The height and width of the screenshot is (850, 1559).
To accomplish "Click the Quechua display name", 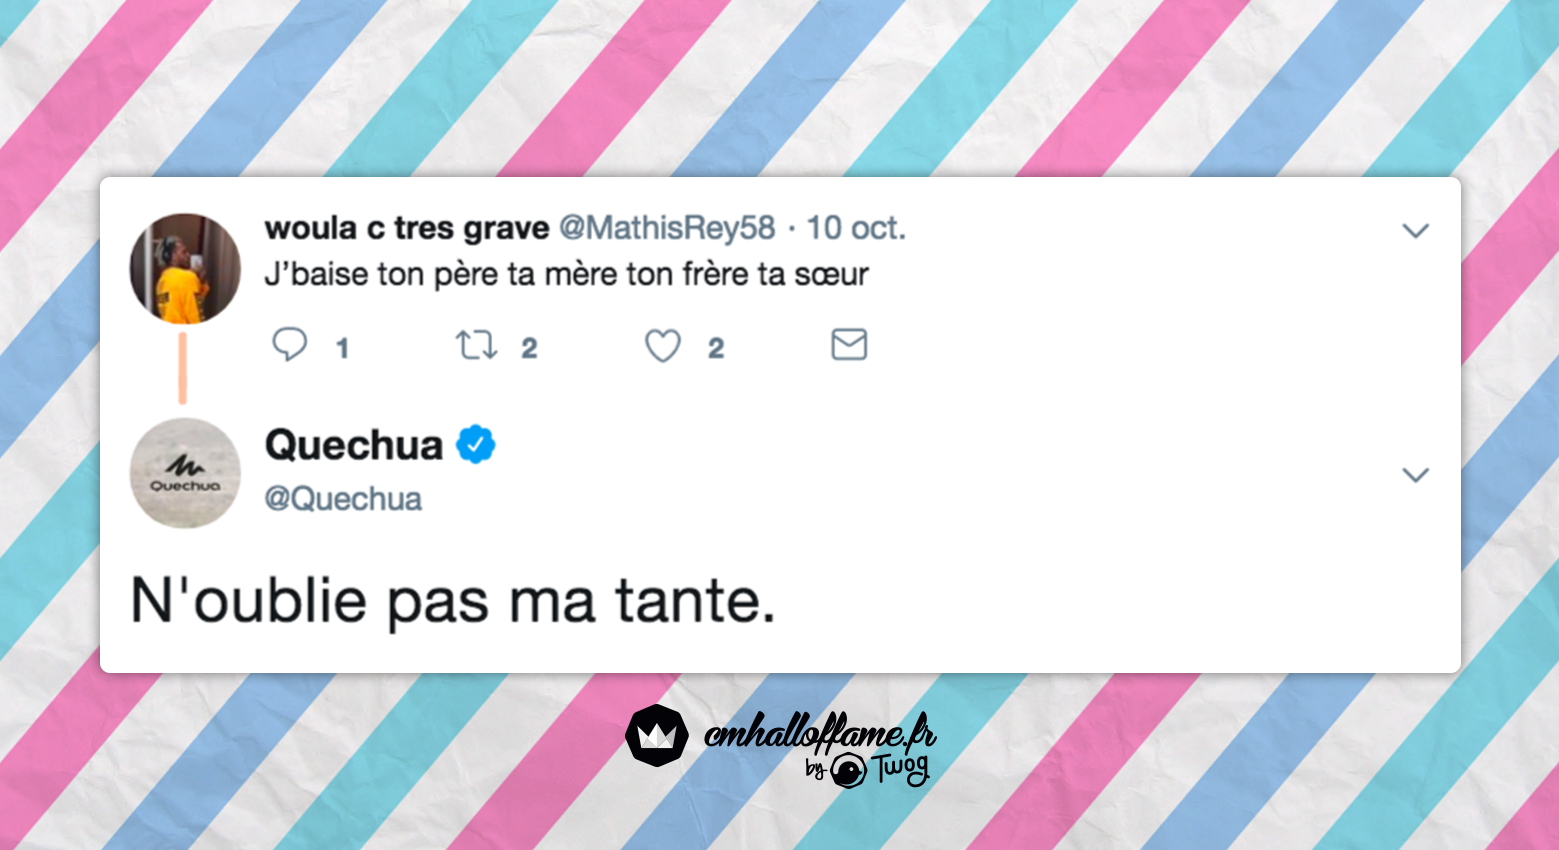I will (354, 445).
